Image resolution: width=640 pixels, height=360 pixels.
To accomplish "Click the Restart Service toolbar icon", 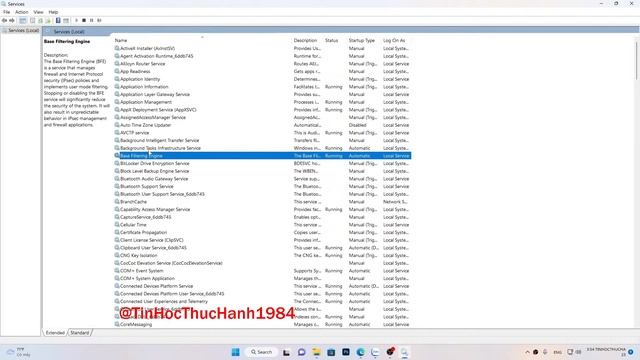I will tap(99, 20).
